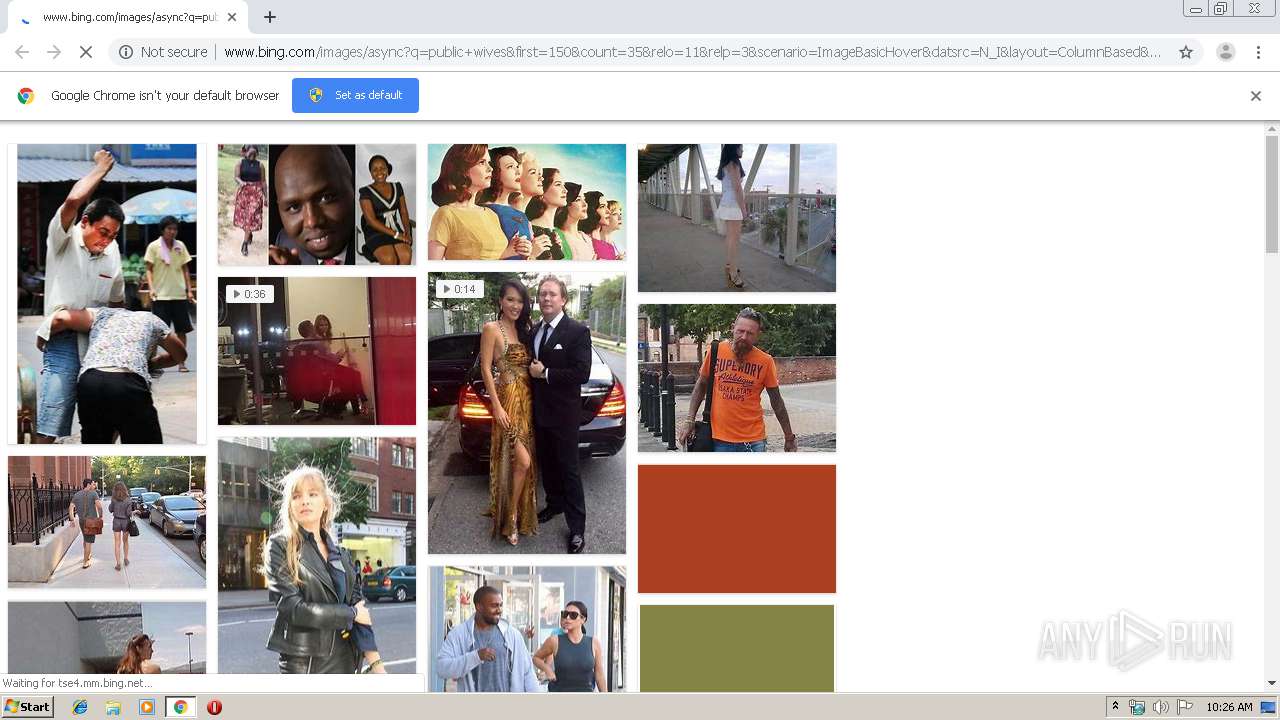Open the Windows Start menu
Image resolution: width=1280 pixels, height=720 pixels.
pos(28,707)
